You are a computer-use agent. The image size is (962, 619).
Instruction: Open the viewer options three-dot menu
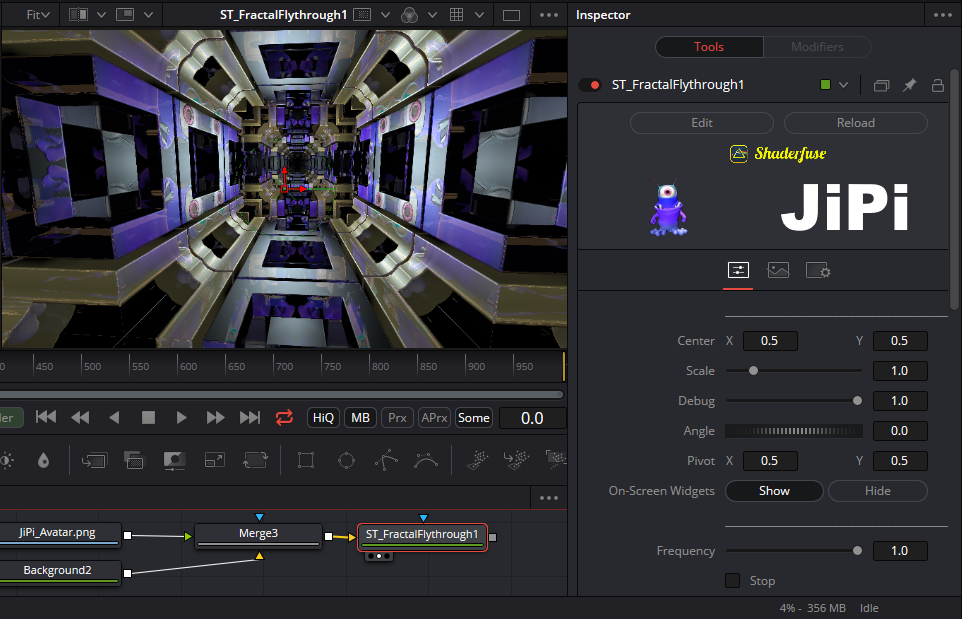(548, 15)
